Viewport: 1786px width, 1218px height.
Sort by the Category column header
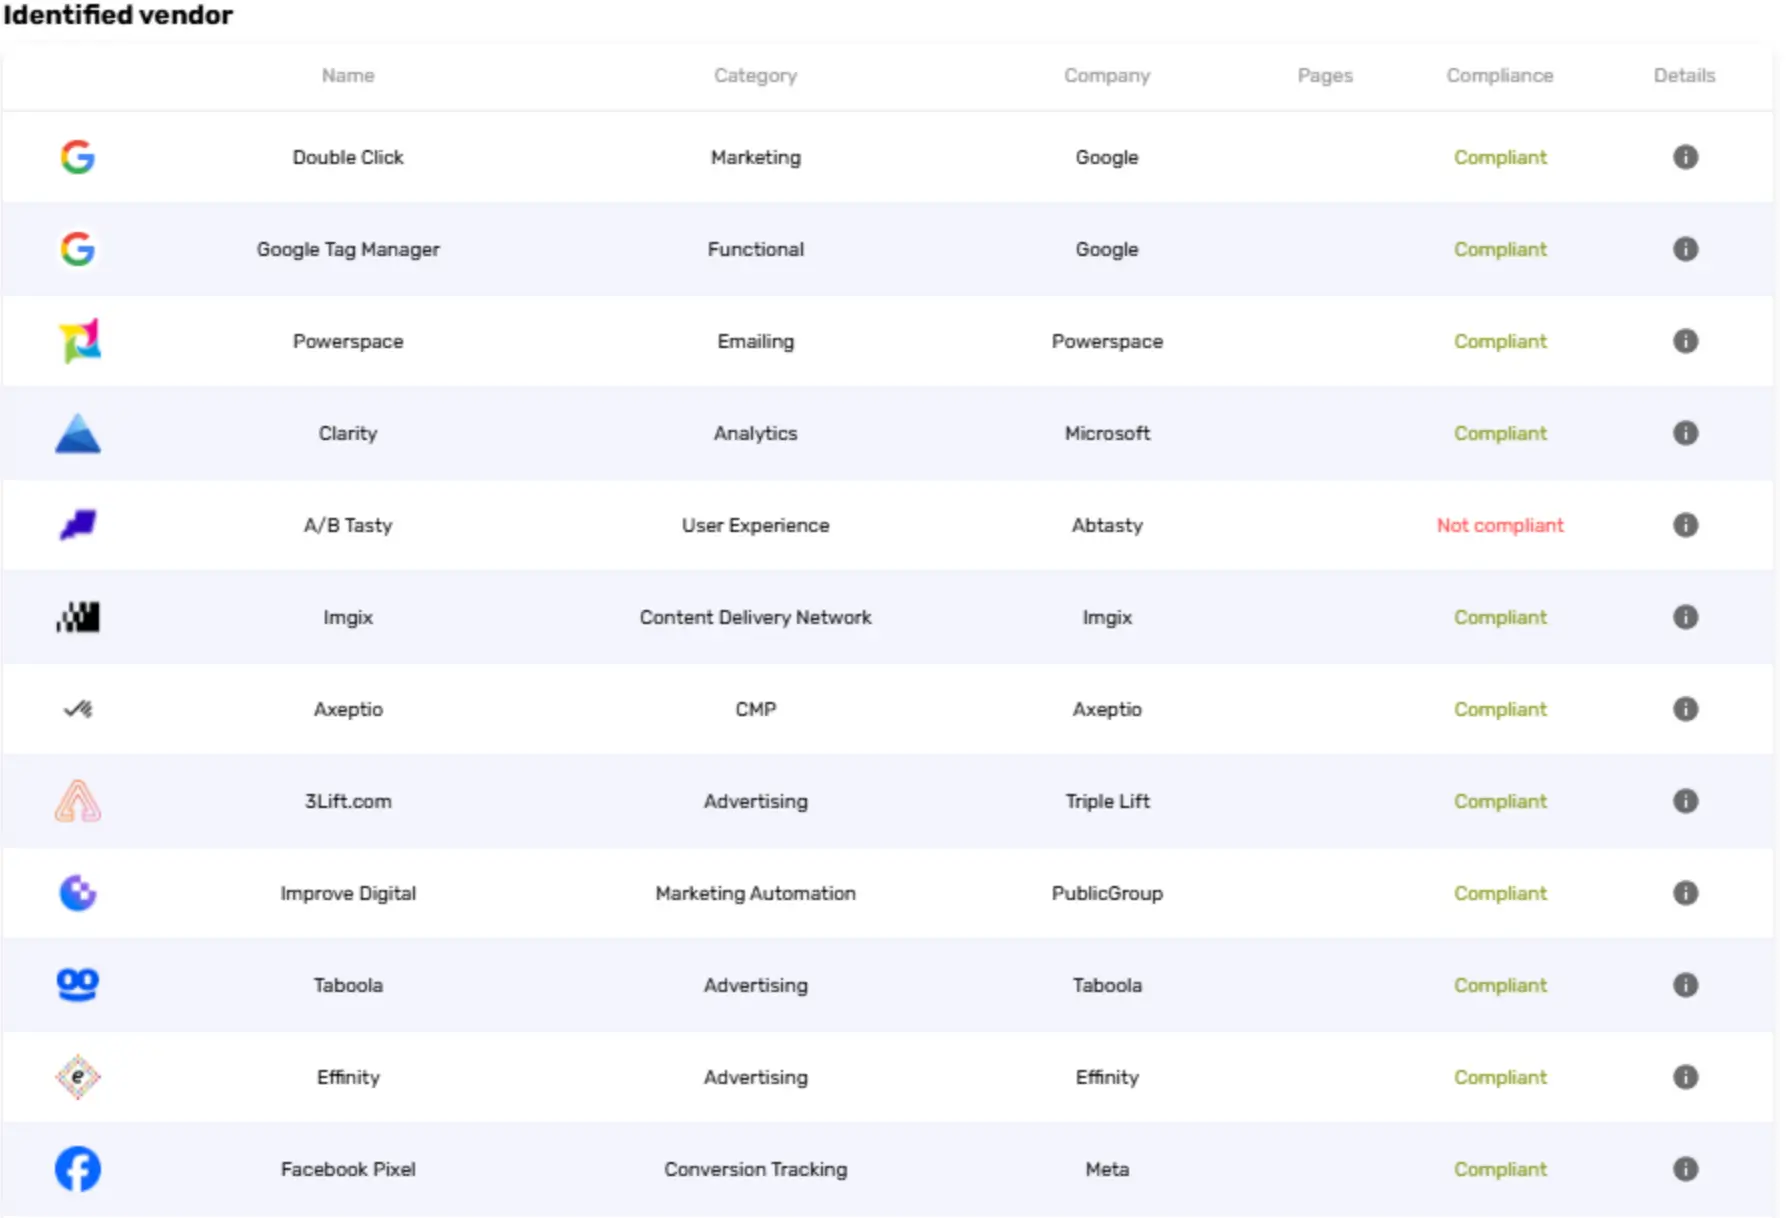755,75
